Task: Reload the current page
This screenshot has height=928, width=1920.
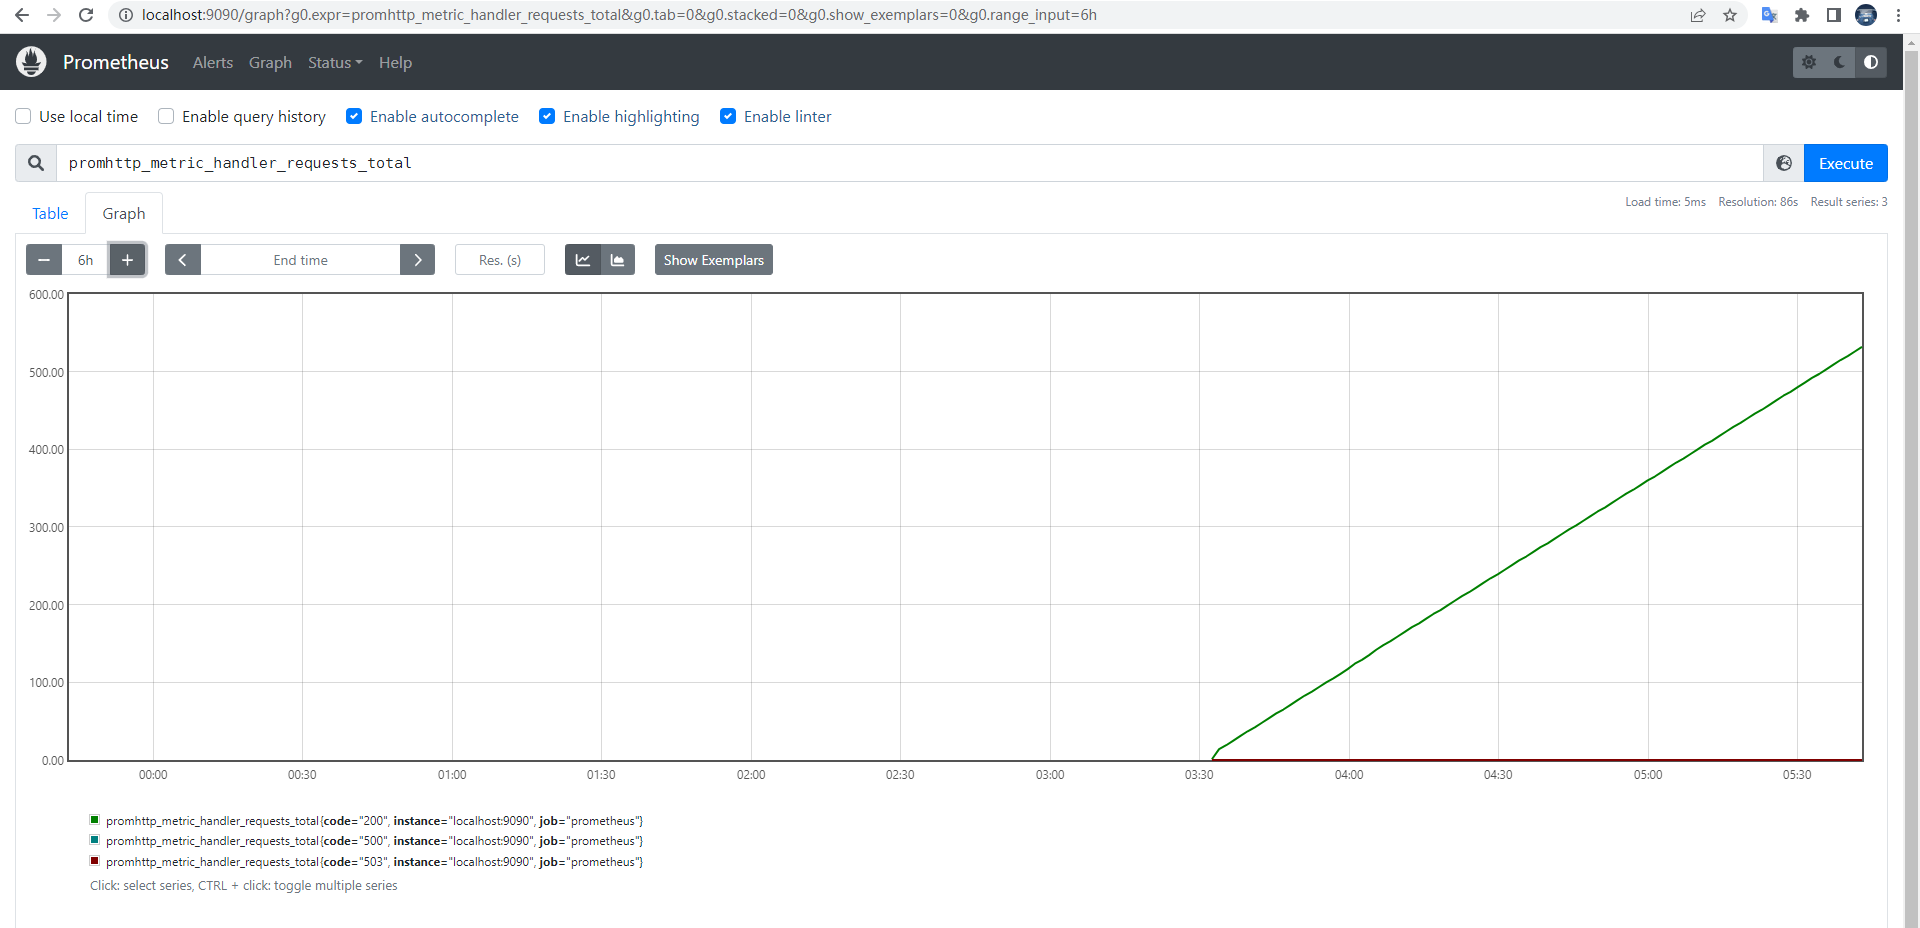Action: pyautogui.click(x=86, y=15)
